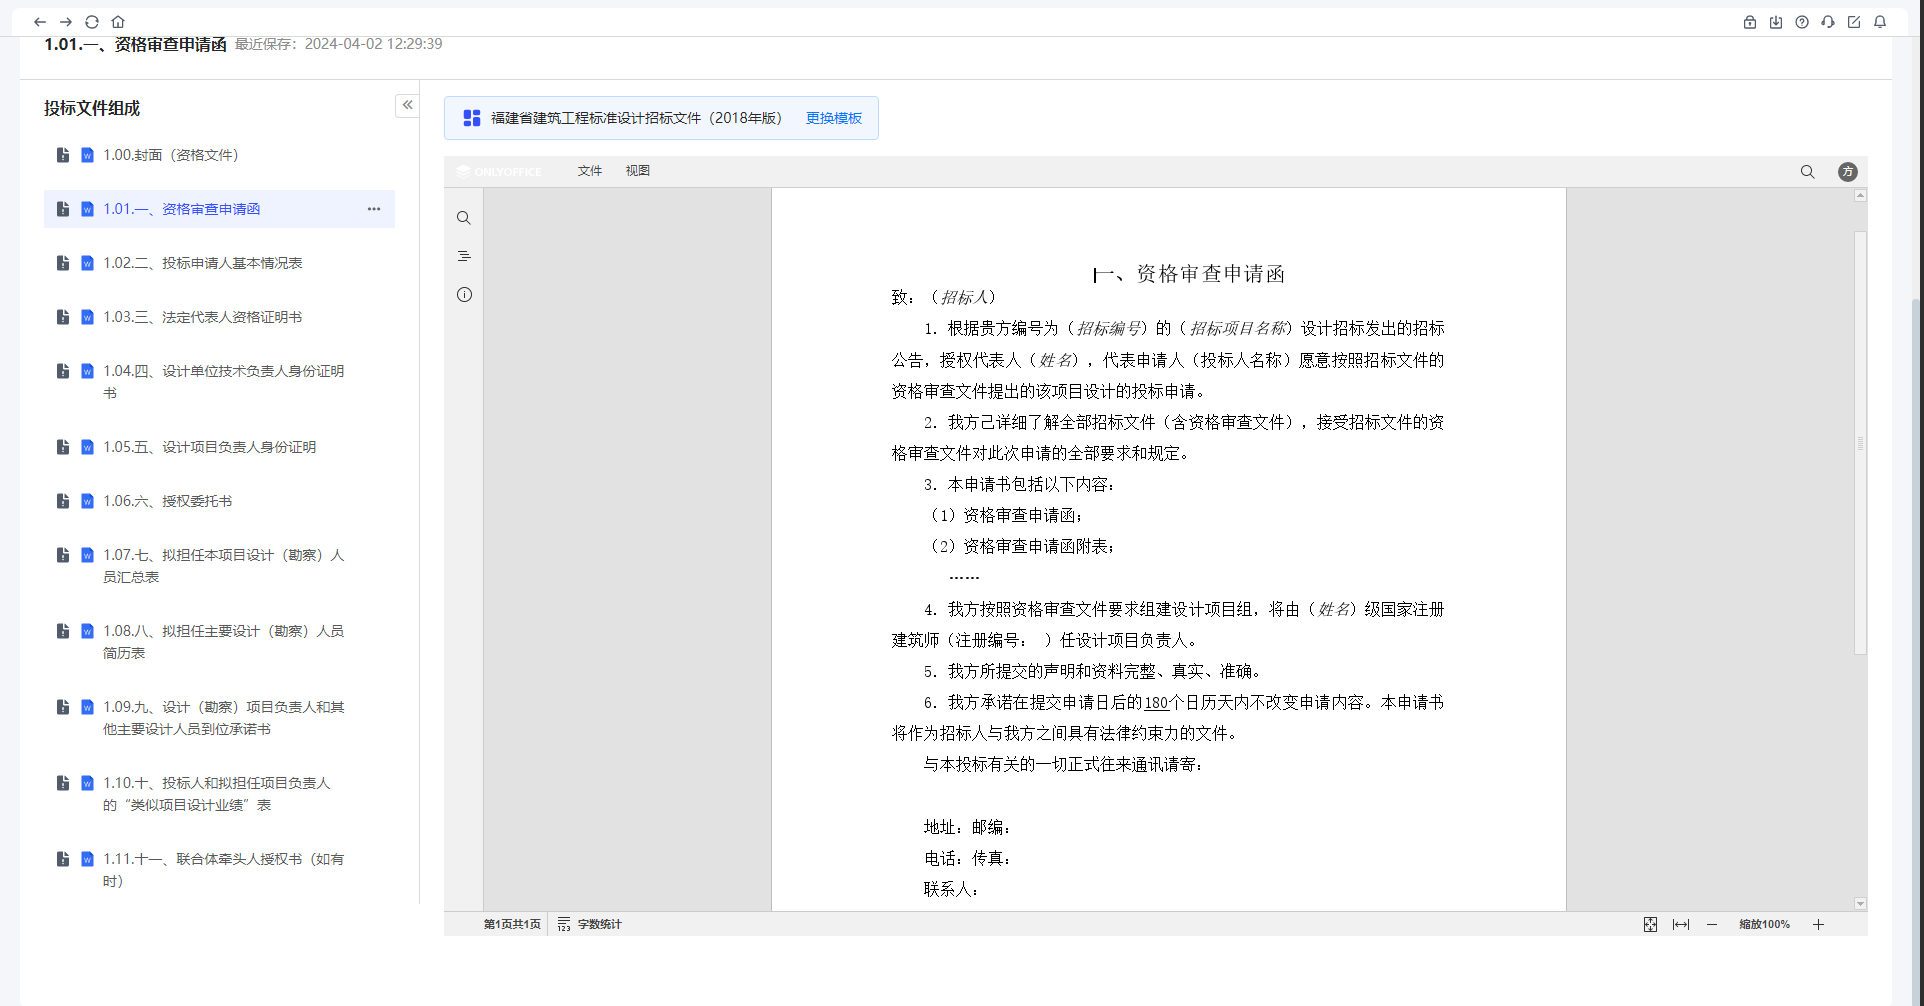
Task: Select 1.01.一、资格审查申请函 item
Action: pyautogui.click(x=219, y=209)
